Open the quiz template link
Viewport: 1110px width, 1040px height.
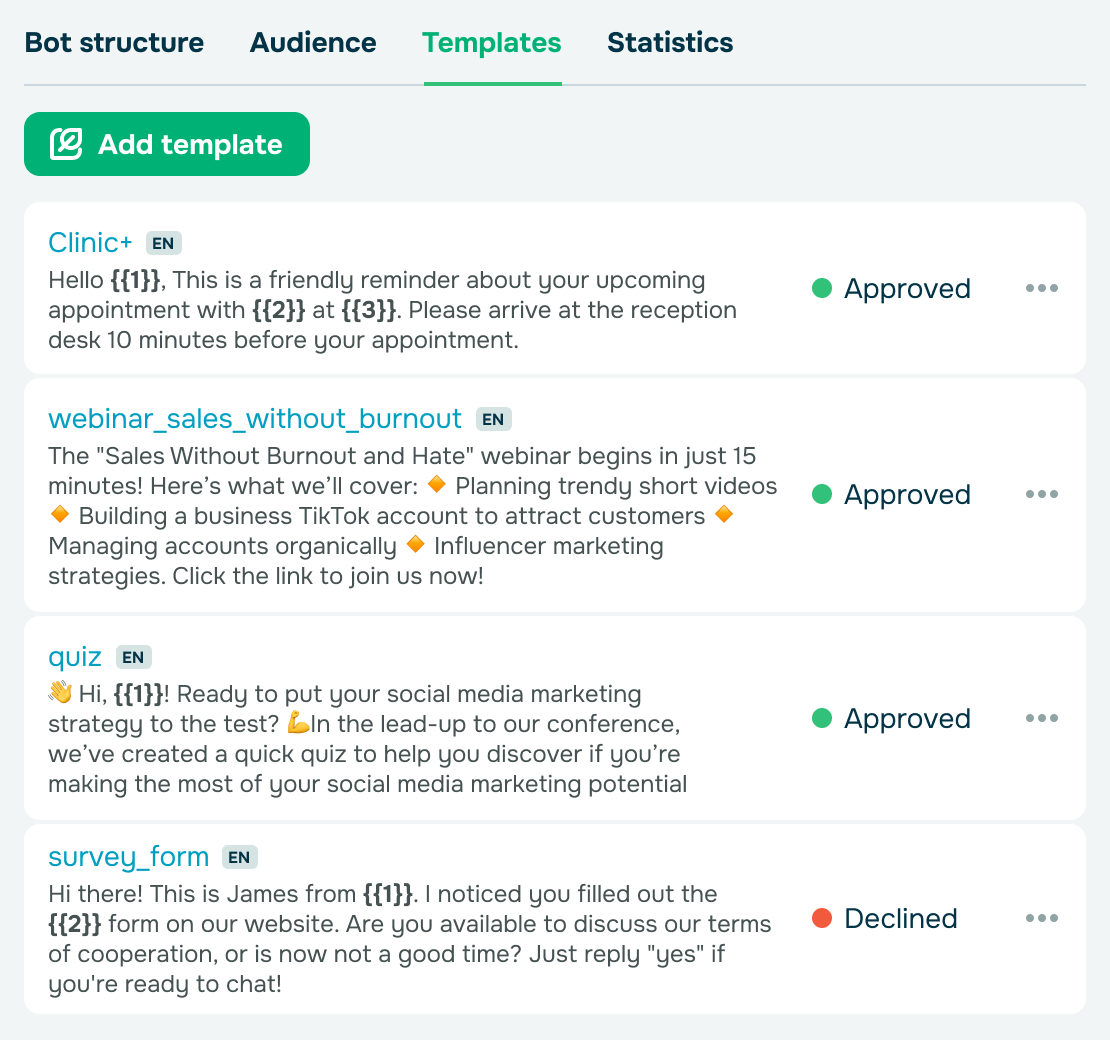pyautogui.click(x=75, y=658)
